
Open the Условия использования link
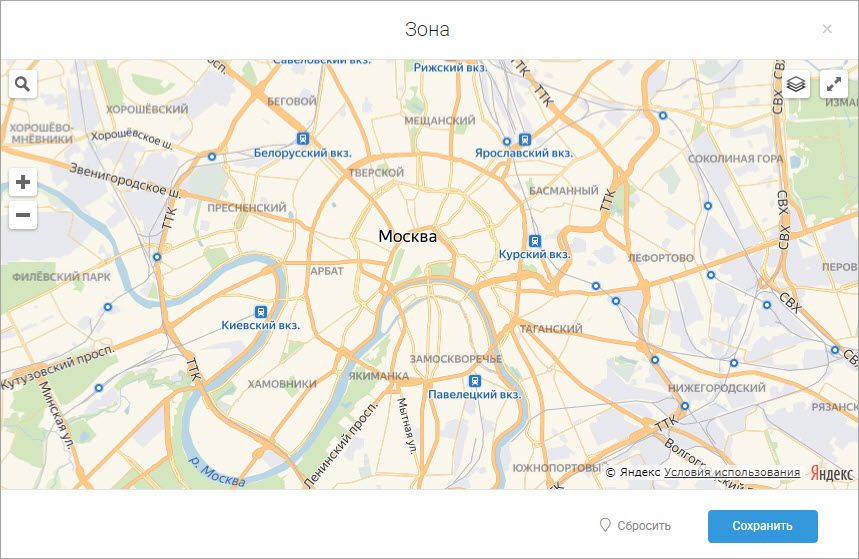click(x=732, y=472)
